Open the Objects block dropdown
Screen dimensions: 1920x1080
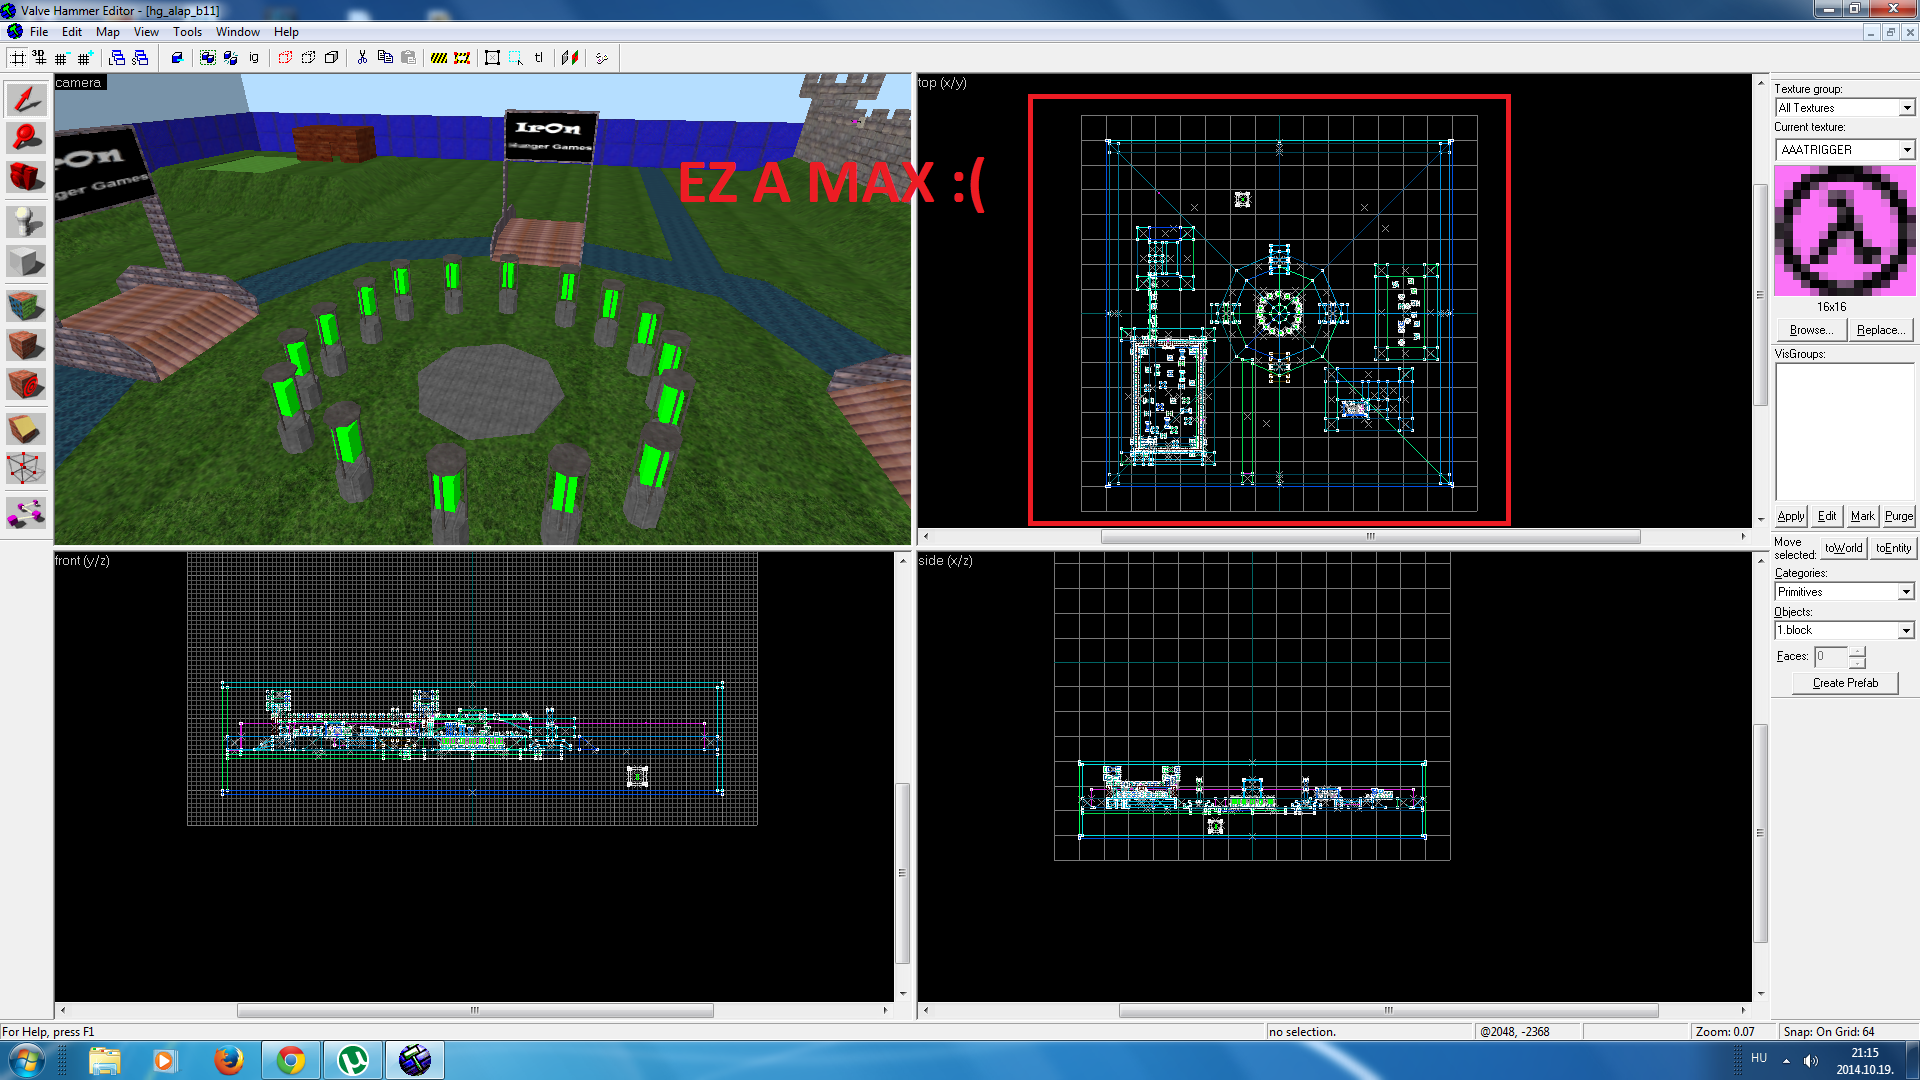(x=1906, y=631)
